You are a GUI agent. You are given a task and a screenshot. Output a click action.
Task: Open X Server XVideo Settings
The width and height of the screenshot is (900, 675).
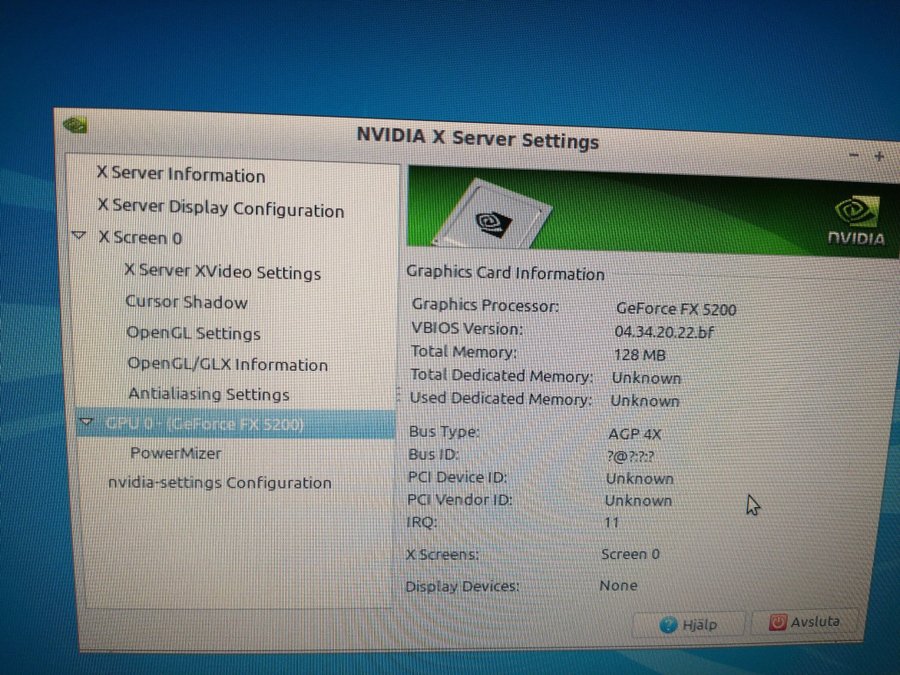(x=222, y=272)
